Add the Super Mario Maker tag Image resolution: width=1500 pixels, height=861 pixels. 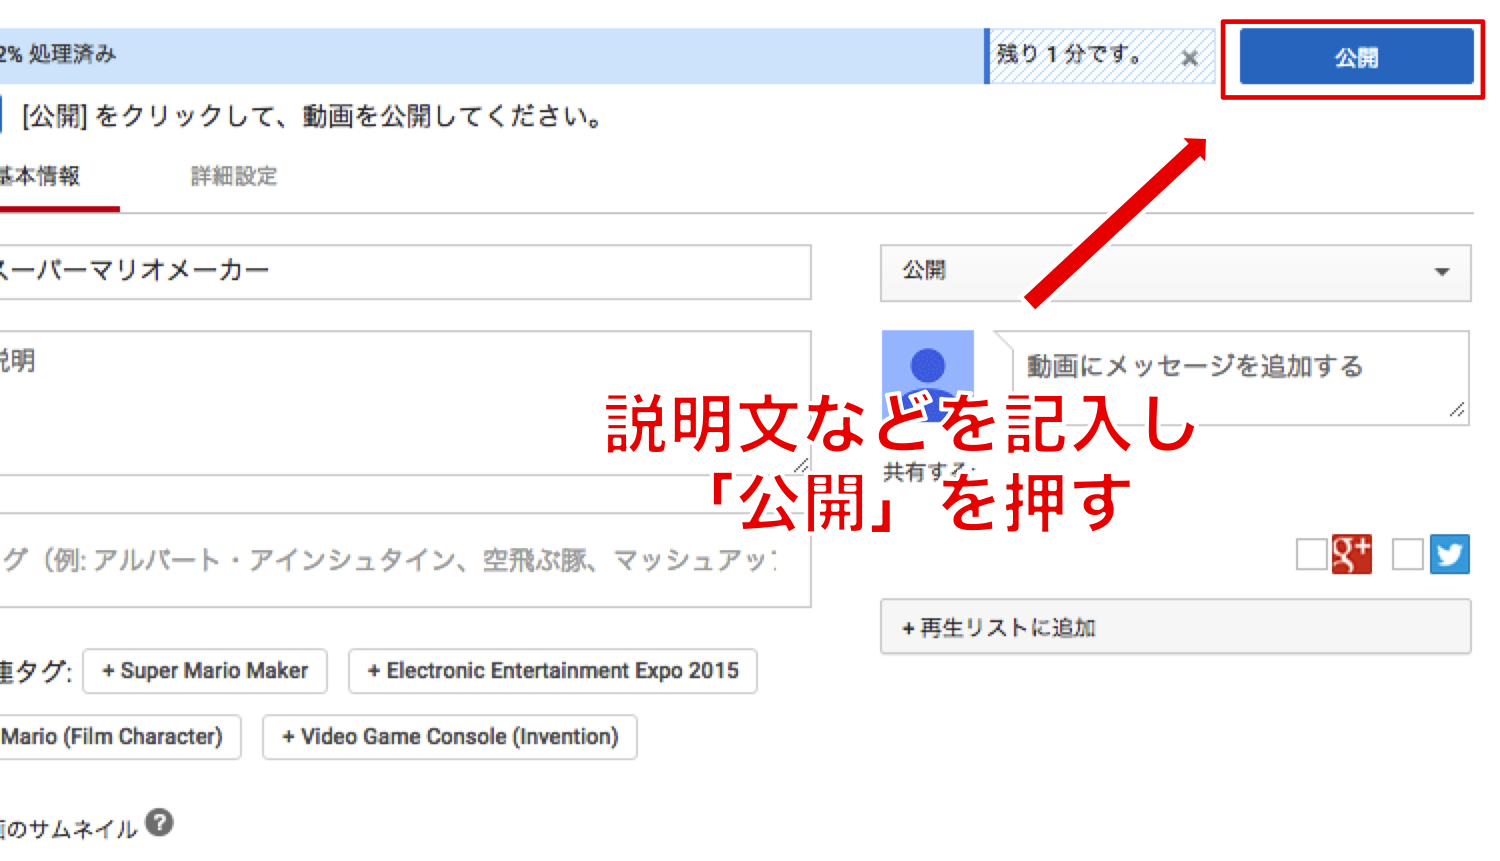coord(204,671)
